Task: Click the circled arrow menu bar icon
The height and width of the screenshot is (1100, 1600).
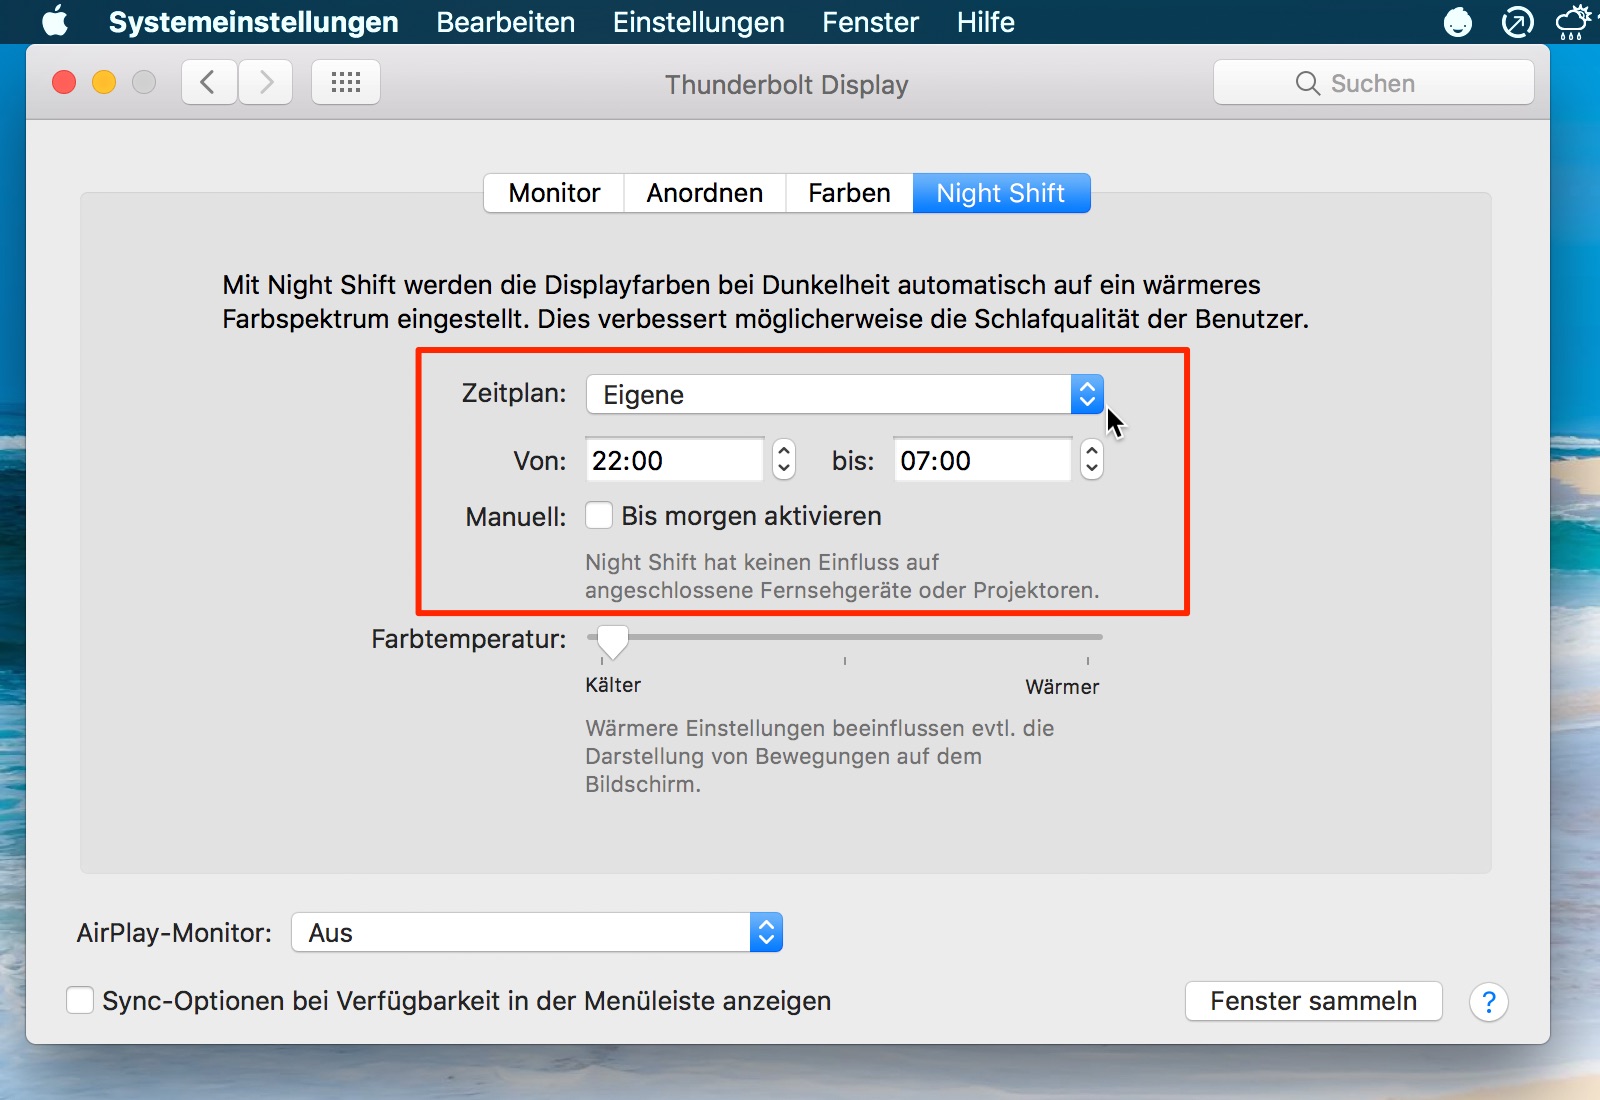Action: click(x=1517, y=21)
